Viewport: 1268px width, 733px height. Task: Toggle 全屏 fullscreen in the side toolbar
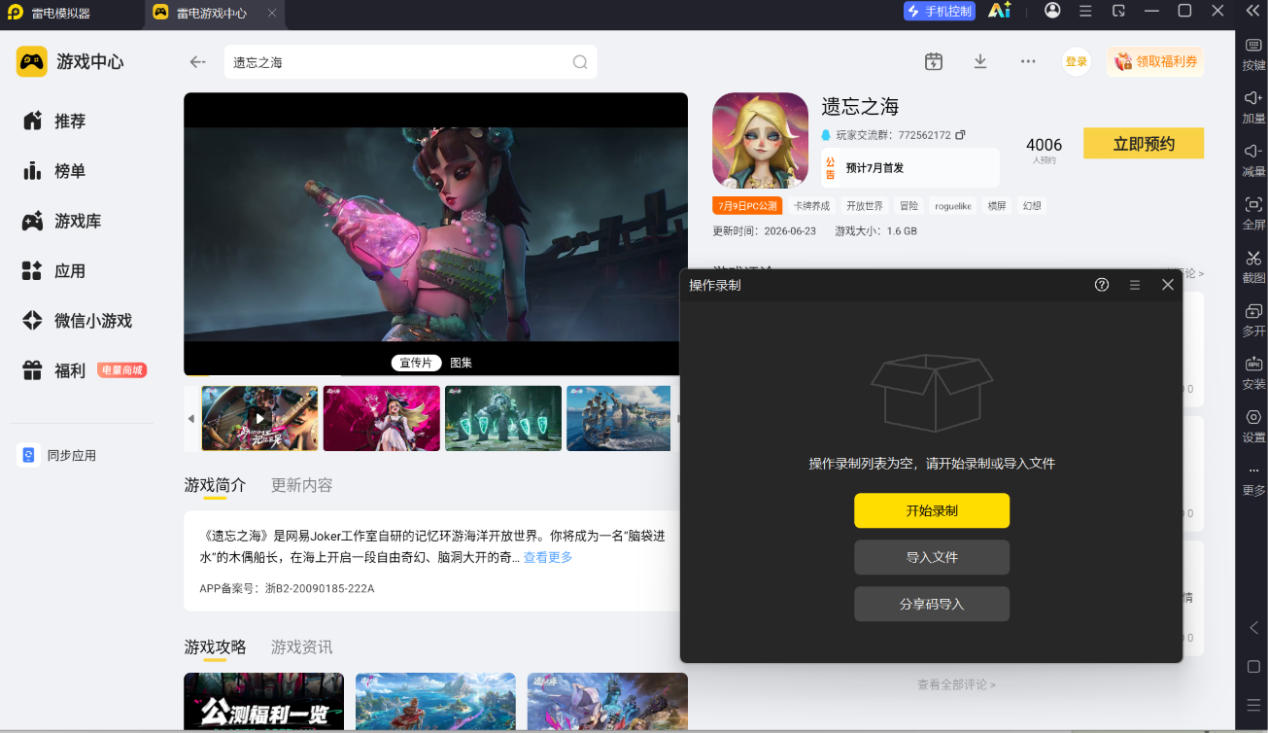pos(1253,212)
